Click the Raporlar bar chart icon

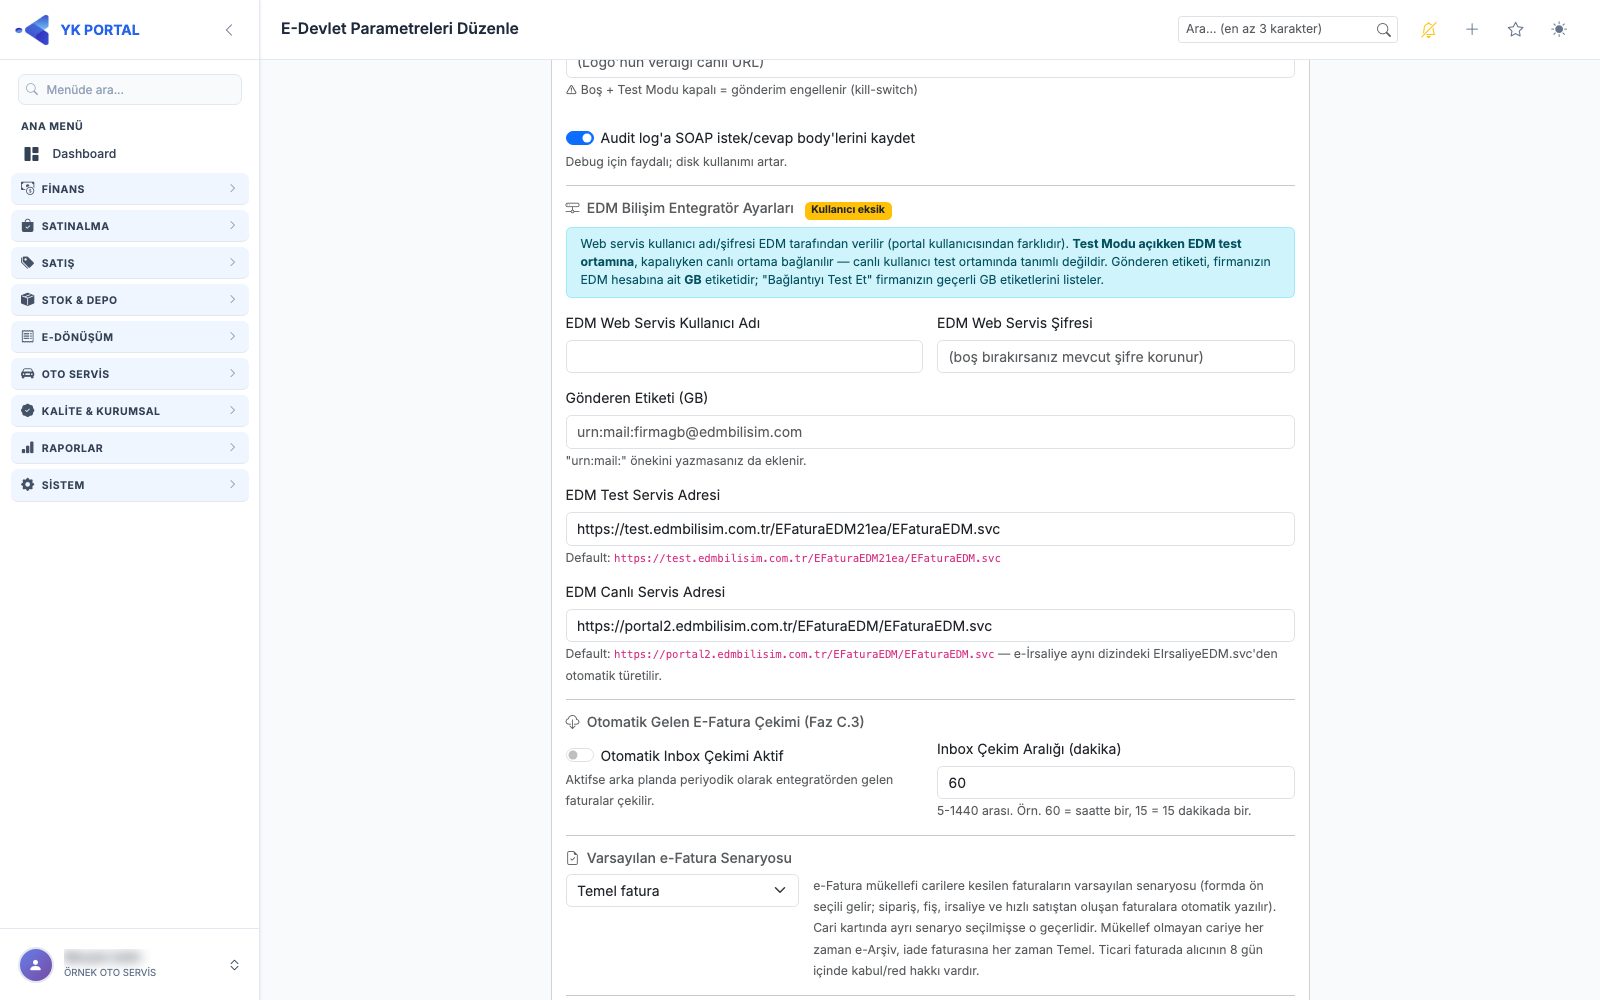point(28,447)
